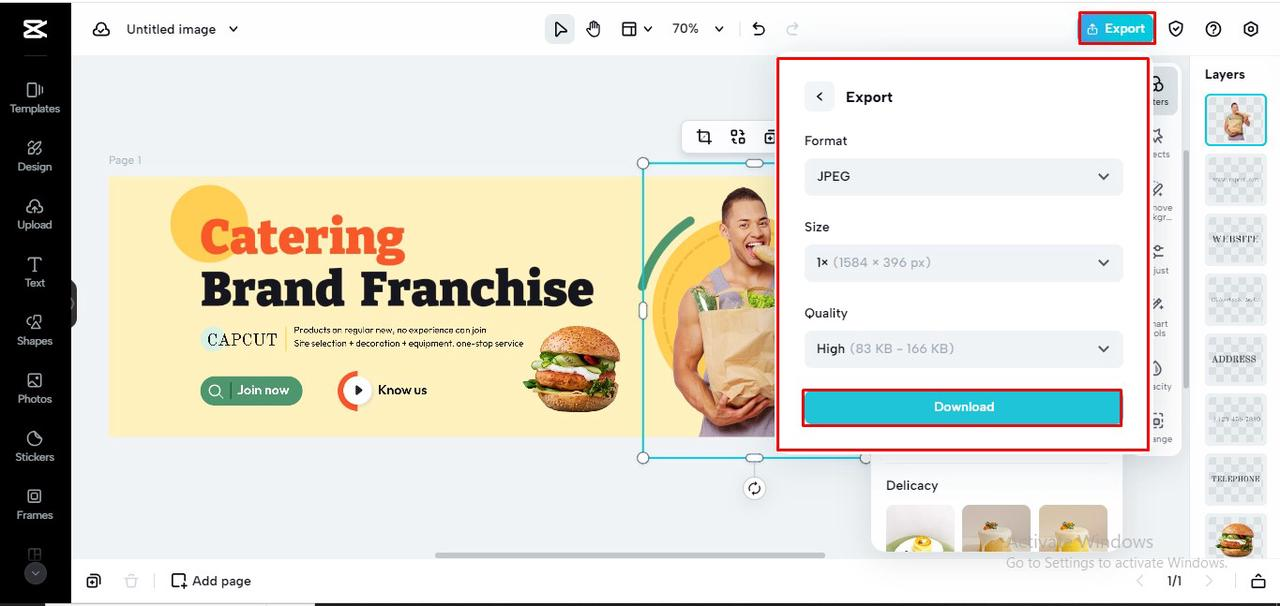Click Add page button
1280x606 pixels.
(211, 581)
